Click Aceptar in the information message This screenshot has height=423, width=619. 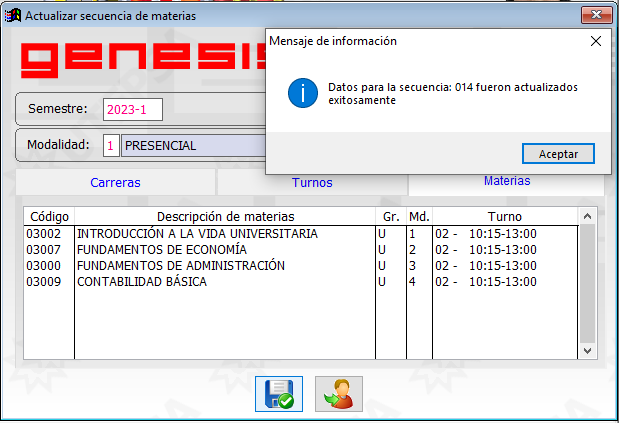(x=558, y=153)
